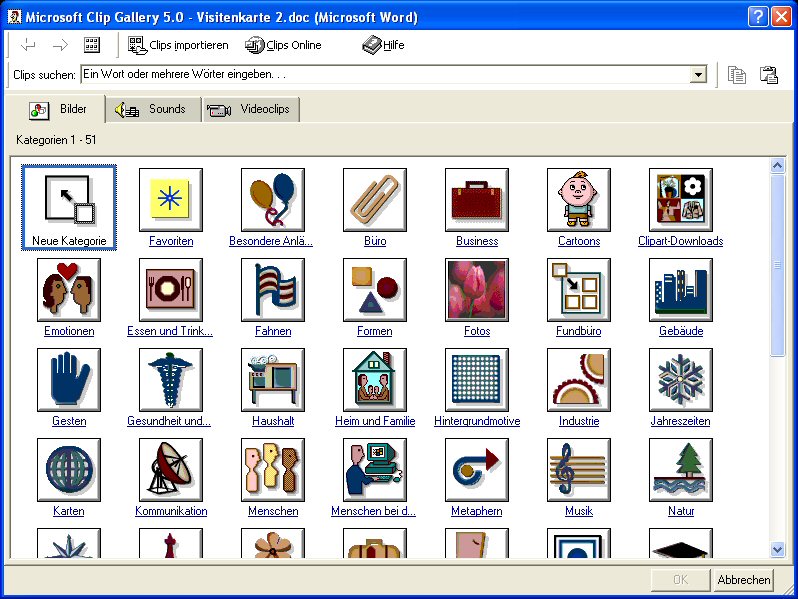Open the Musik treble clef icon

click(x=579, y=470)
